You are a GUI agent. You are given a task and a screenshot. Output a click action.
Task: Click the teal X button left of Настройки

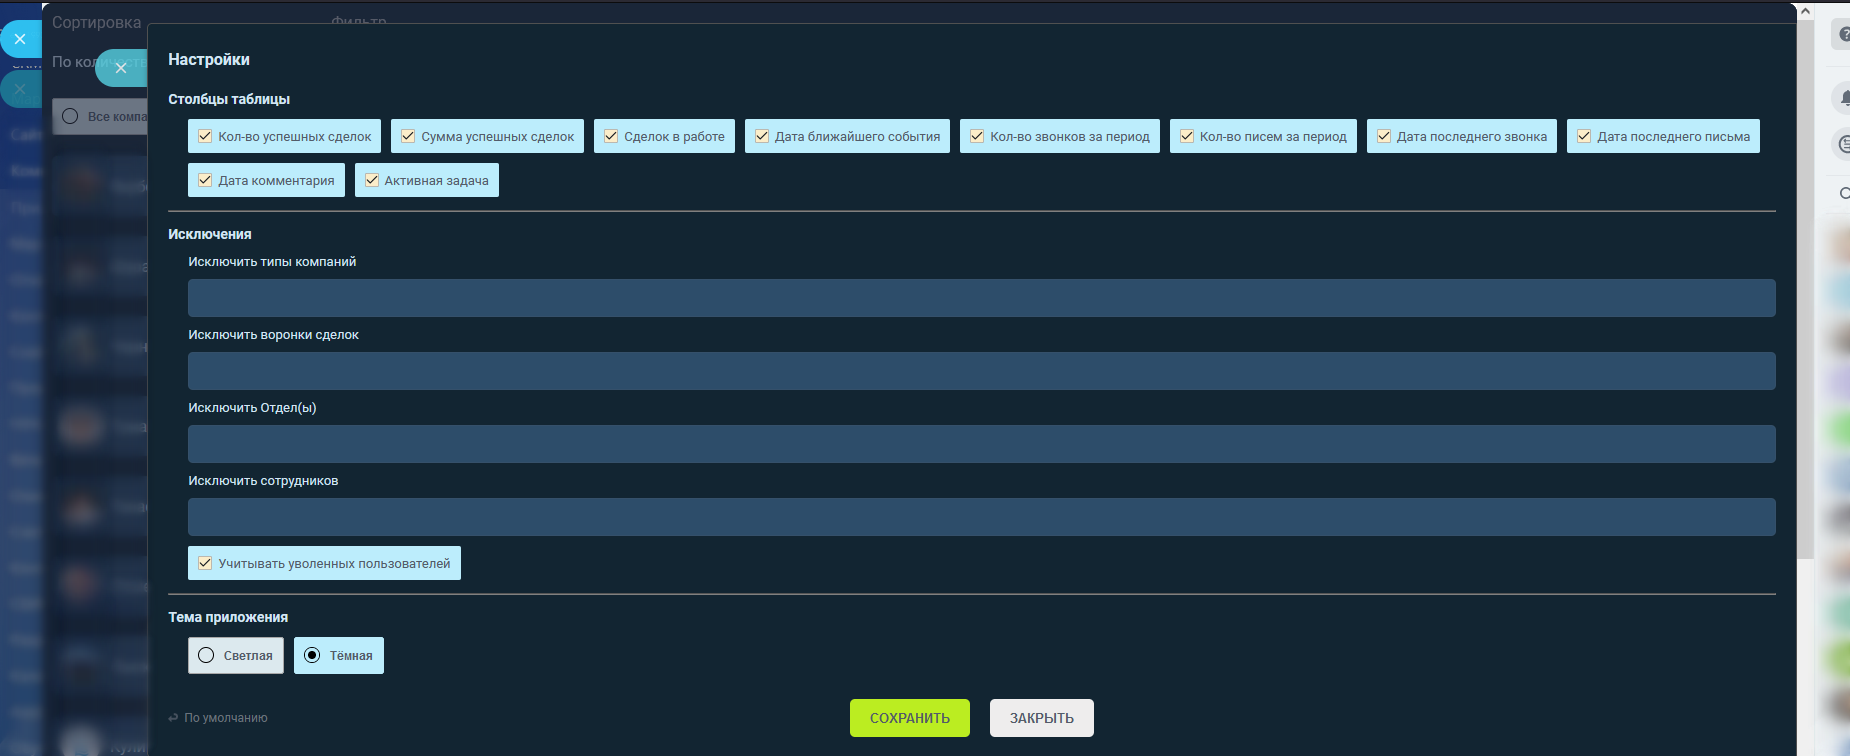(x=121, y=68)
